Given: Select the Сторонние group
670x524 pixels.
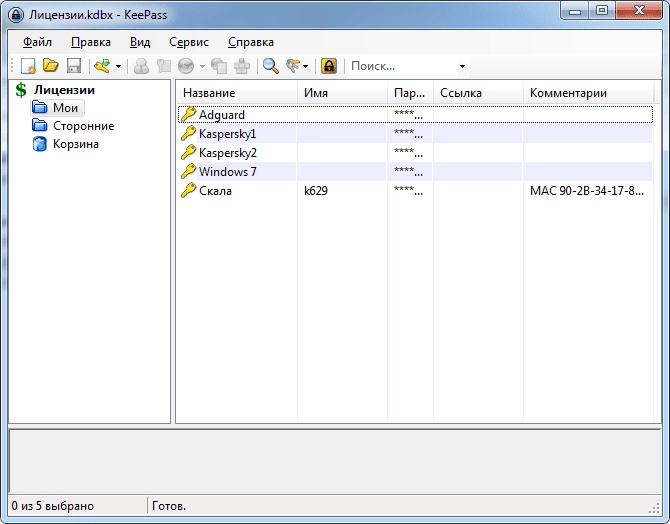Looking at the screenshot, I should tap(84, 126).
